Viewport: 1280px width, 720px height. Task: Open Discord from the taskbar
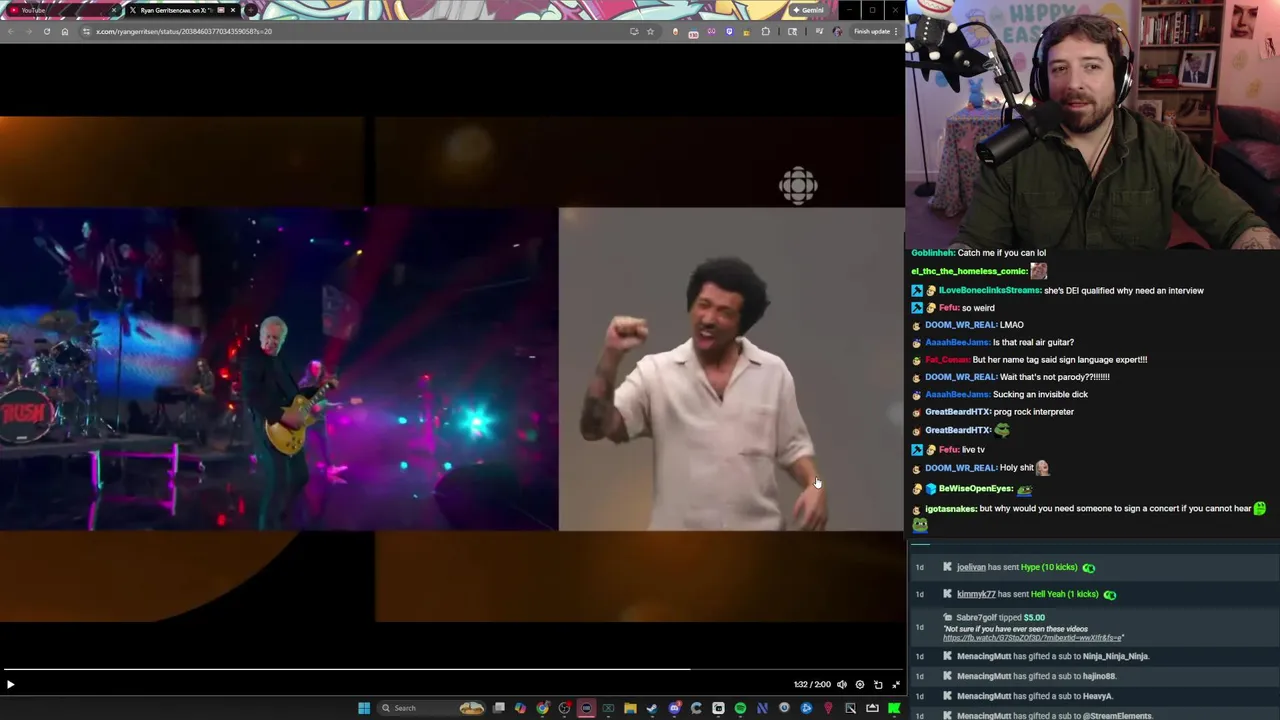(675, 708)
